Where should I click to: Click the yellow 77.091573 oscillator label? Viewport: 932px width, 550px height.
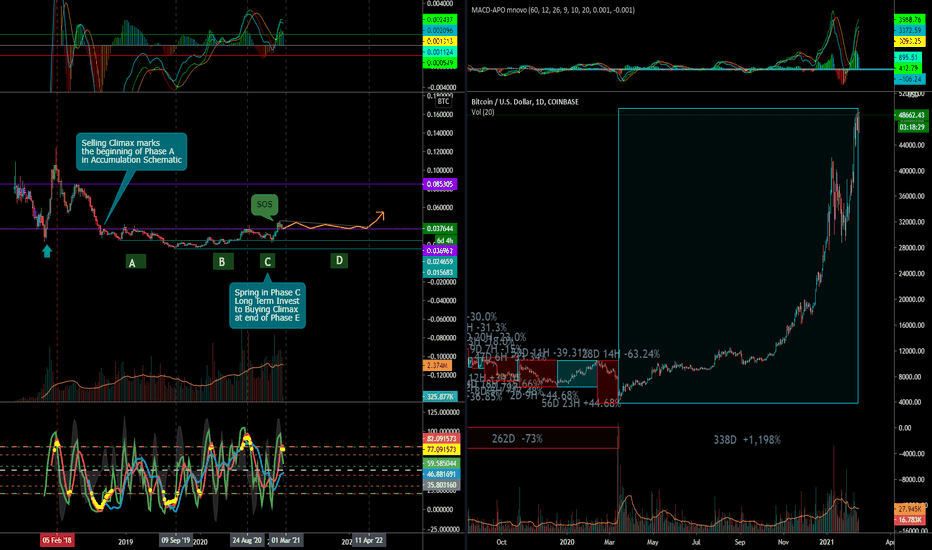pyautogui.click(x=441, y=450)
